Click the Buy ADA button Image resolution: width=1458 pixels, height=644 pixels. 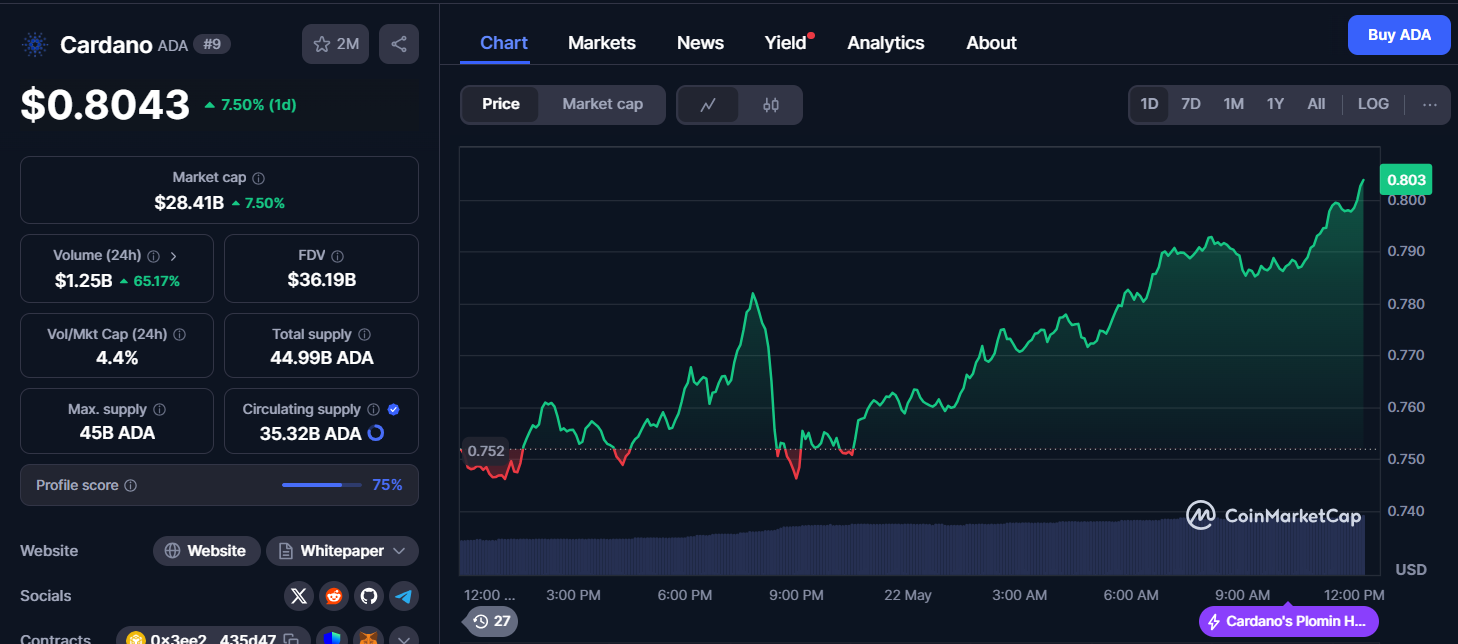(1399, 35)
